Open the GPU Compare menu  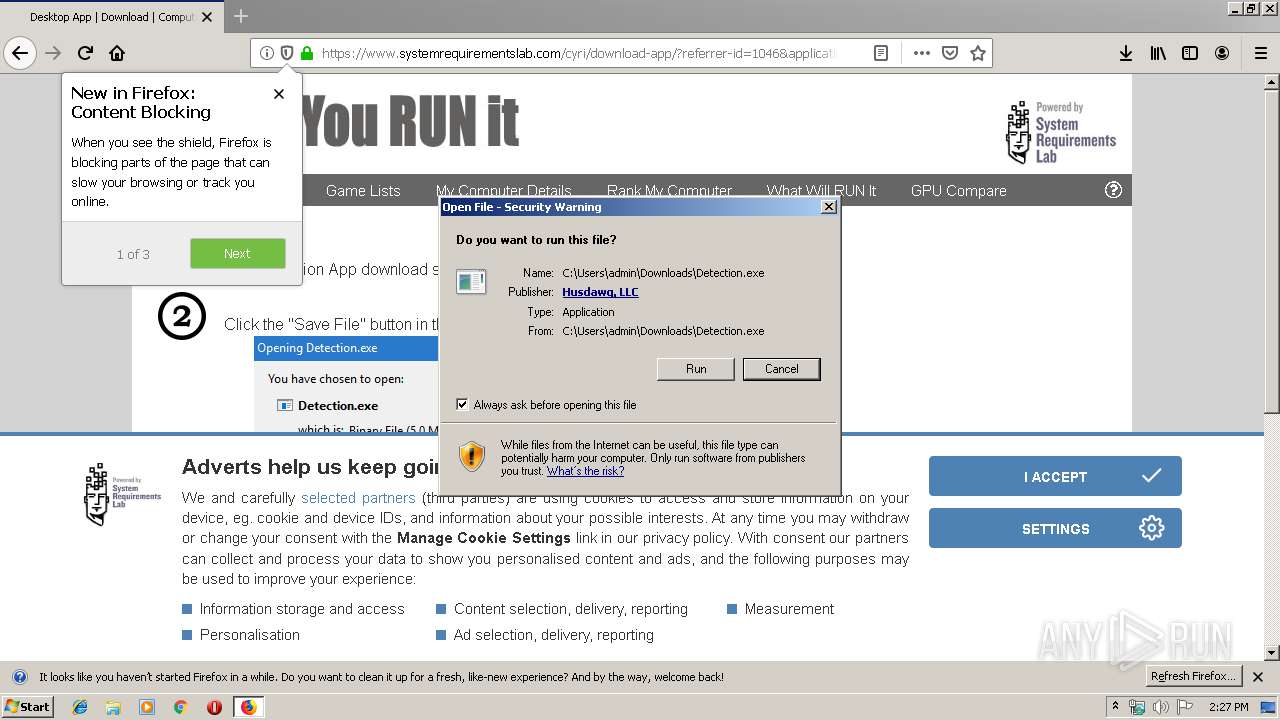click(x=959, y=190)
